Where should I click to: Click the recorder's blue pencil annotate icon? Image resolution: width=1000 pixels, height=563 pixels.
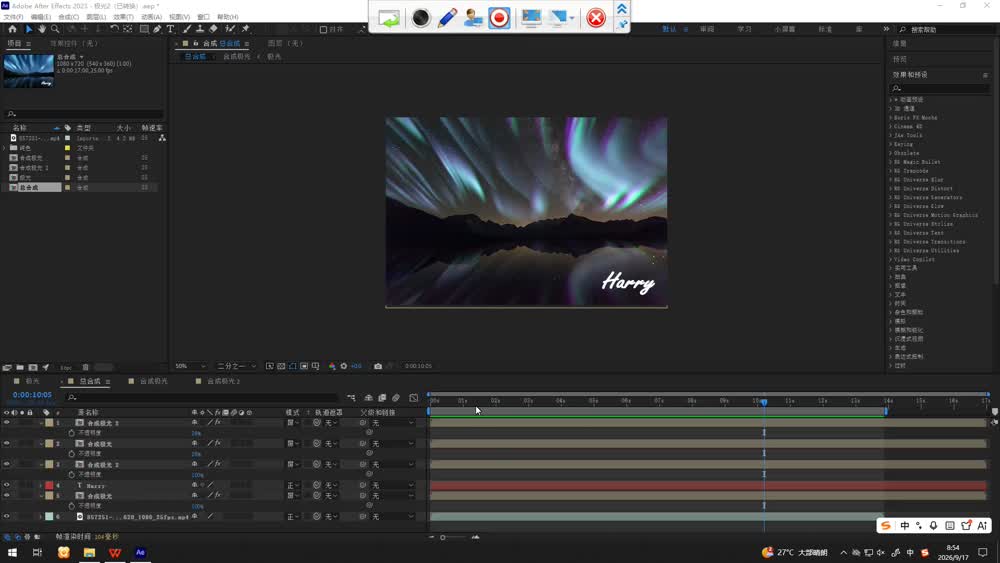pyautogui.click(x=447, y=17)
